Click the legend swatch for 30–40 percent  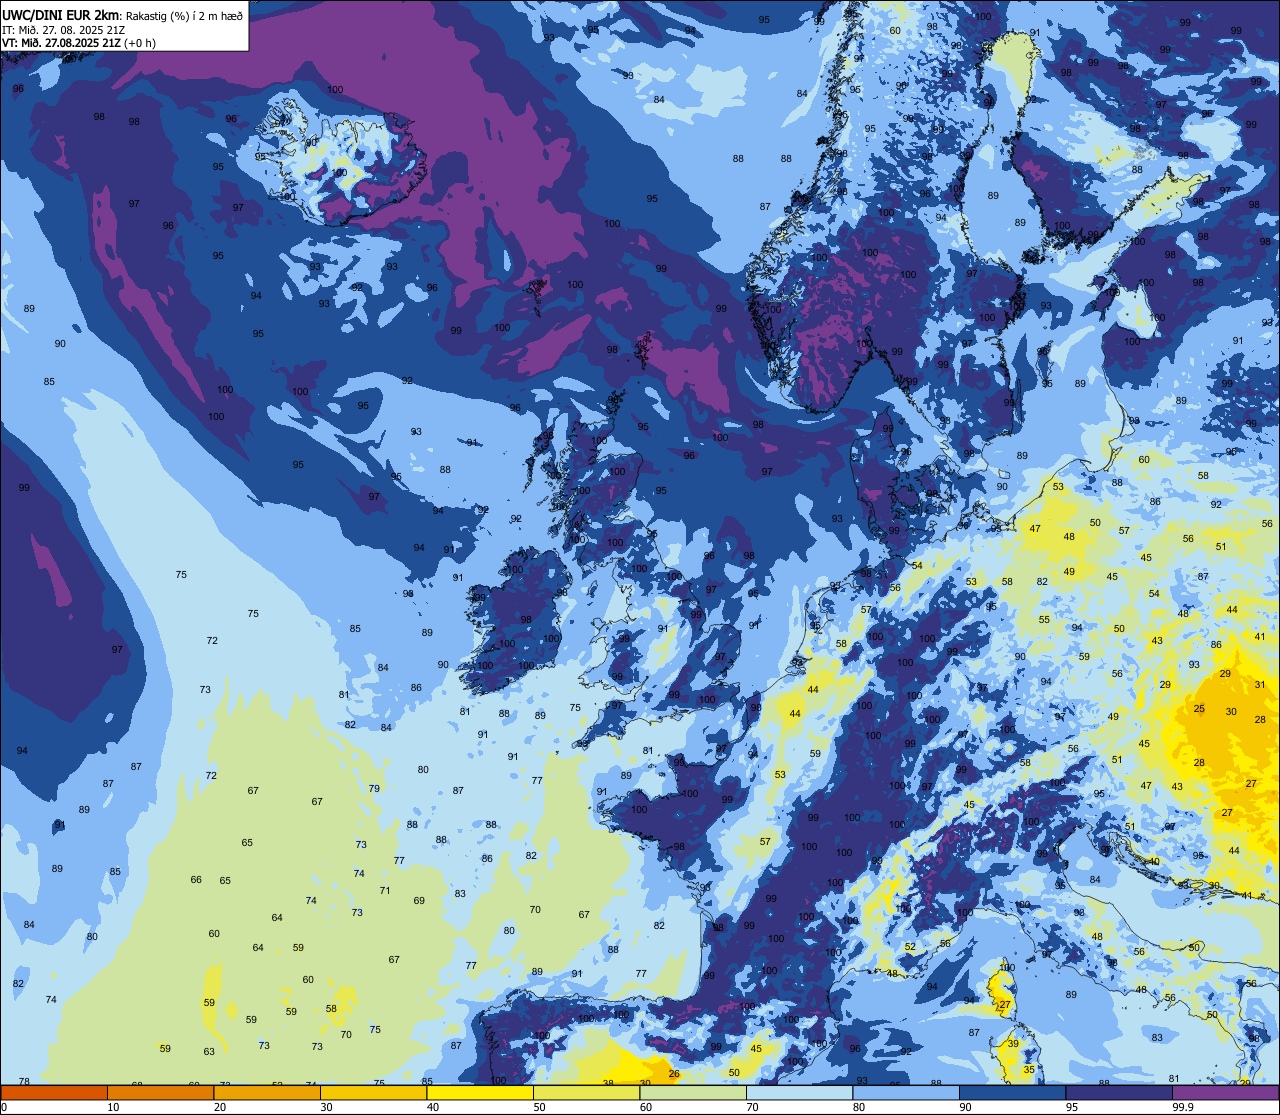click(x=373, y=1092)
